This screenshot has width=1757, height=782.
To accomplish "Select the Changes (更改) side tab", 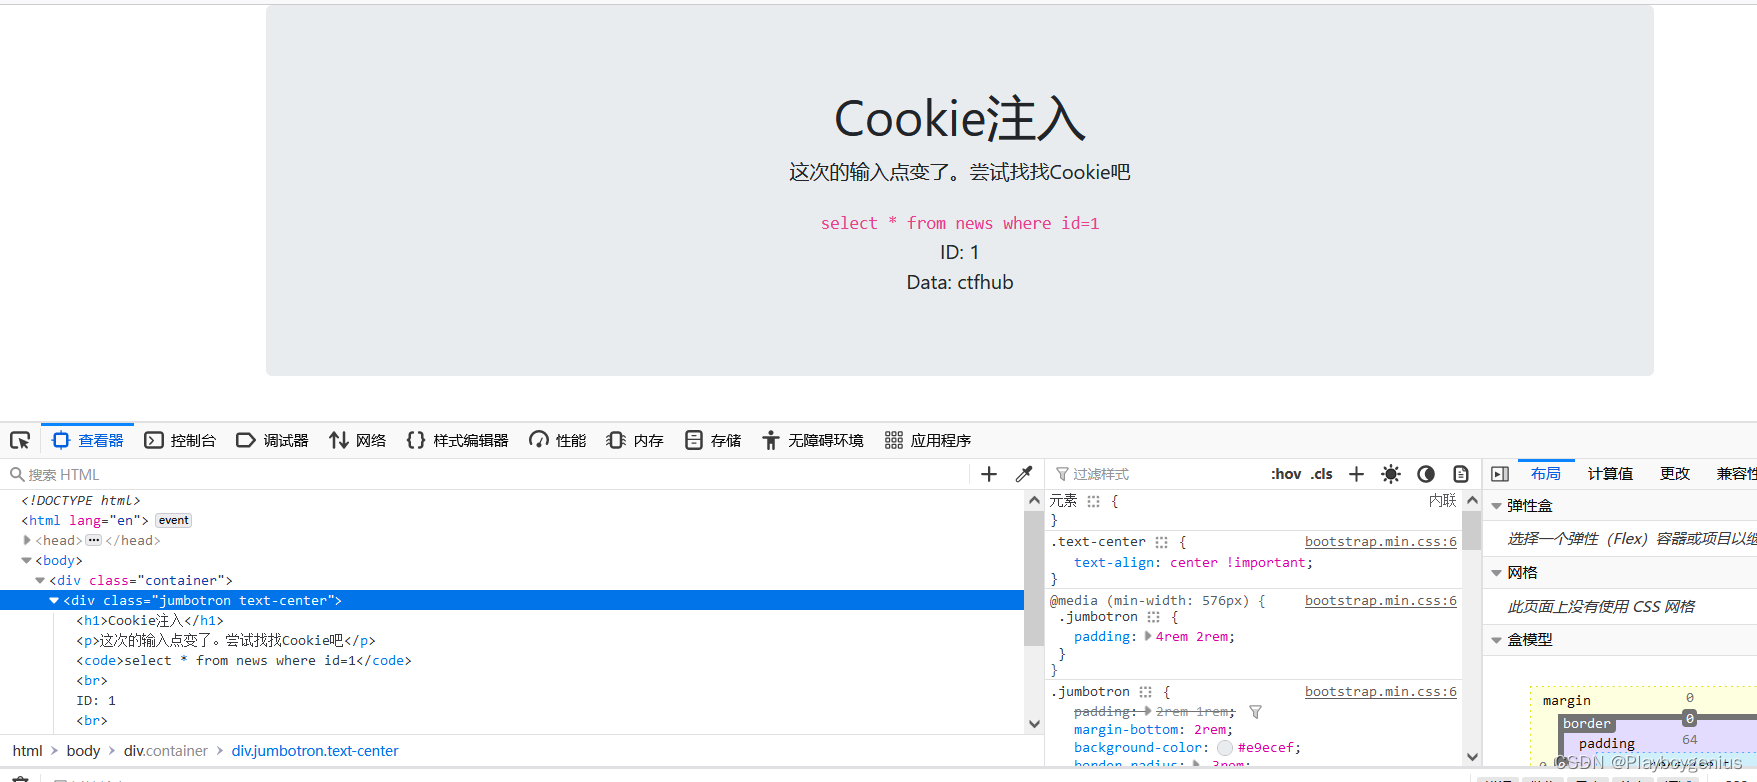I will point(1675,473).
